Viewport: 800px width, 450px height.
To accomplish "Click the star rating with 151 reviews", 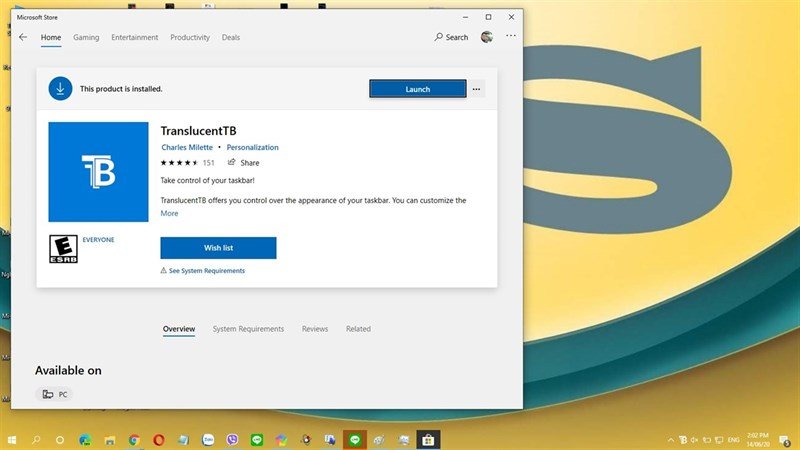I will point(187,163).
